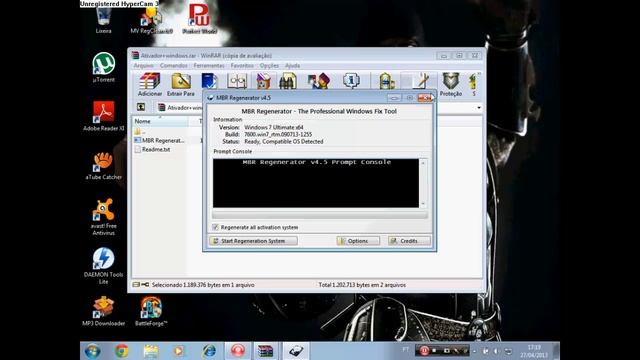Expand the WinRAR archive path dropdown arrow
The width and height of the screenshot is (640, 360).
click(479, 108)
